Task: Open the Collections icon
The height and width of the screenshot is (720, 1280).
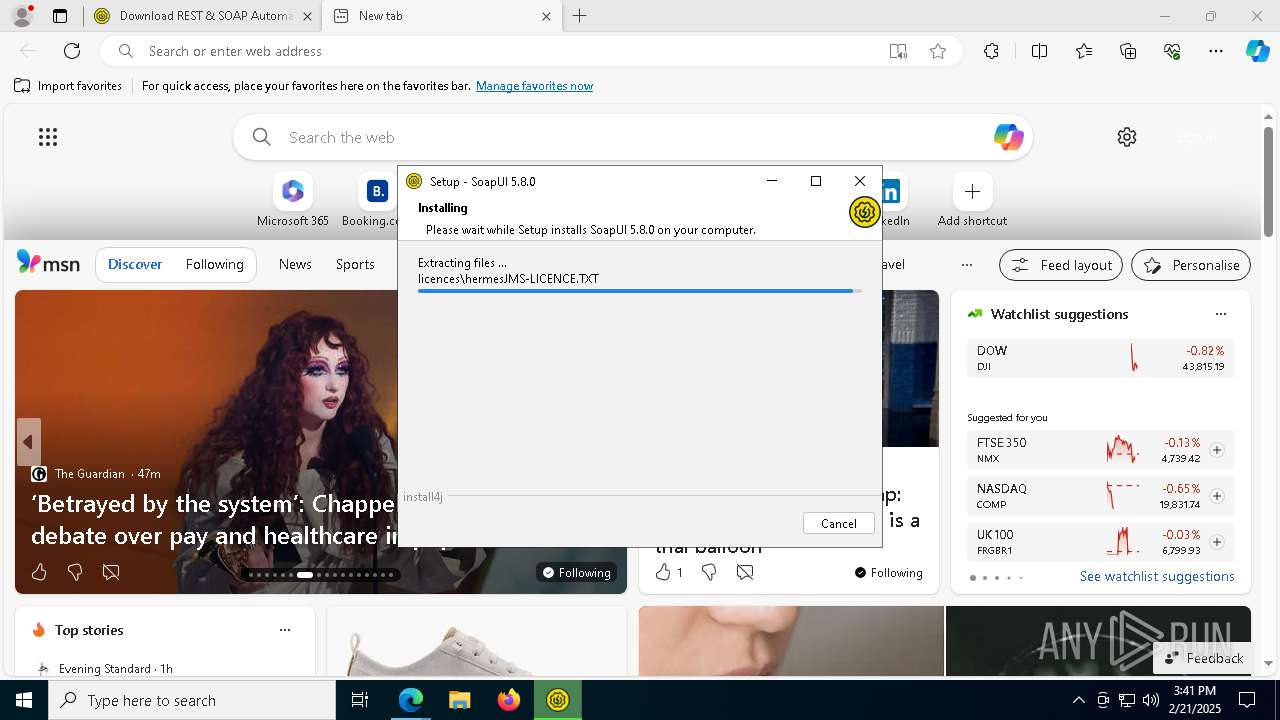Action: pos(1128,51)
